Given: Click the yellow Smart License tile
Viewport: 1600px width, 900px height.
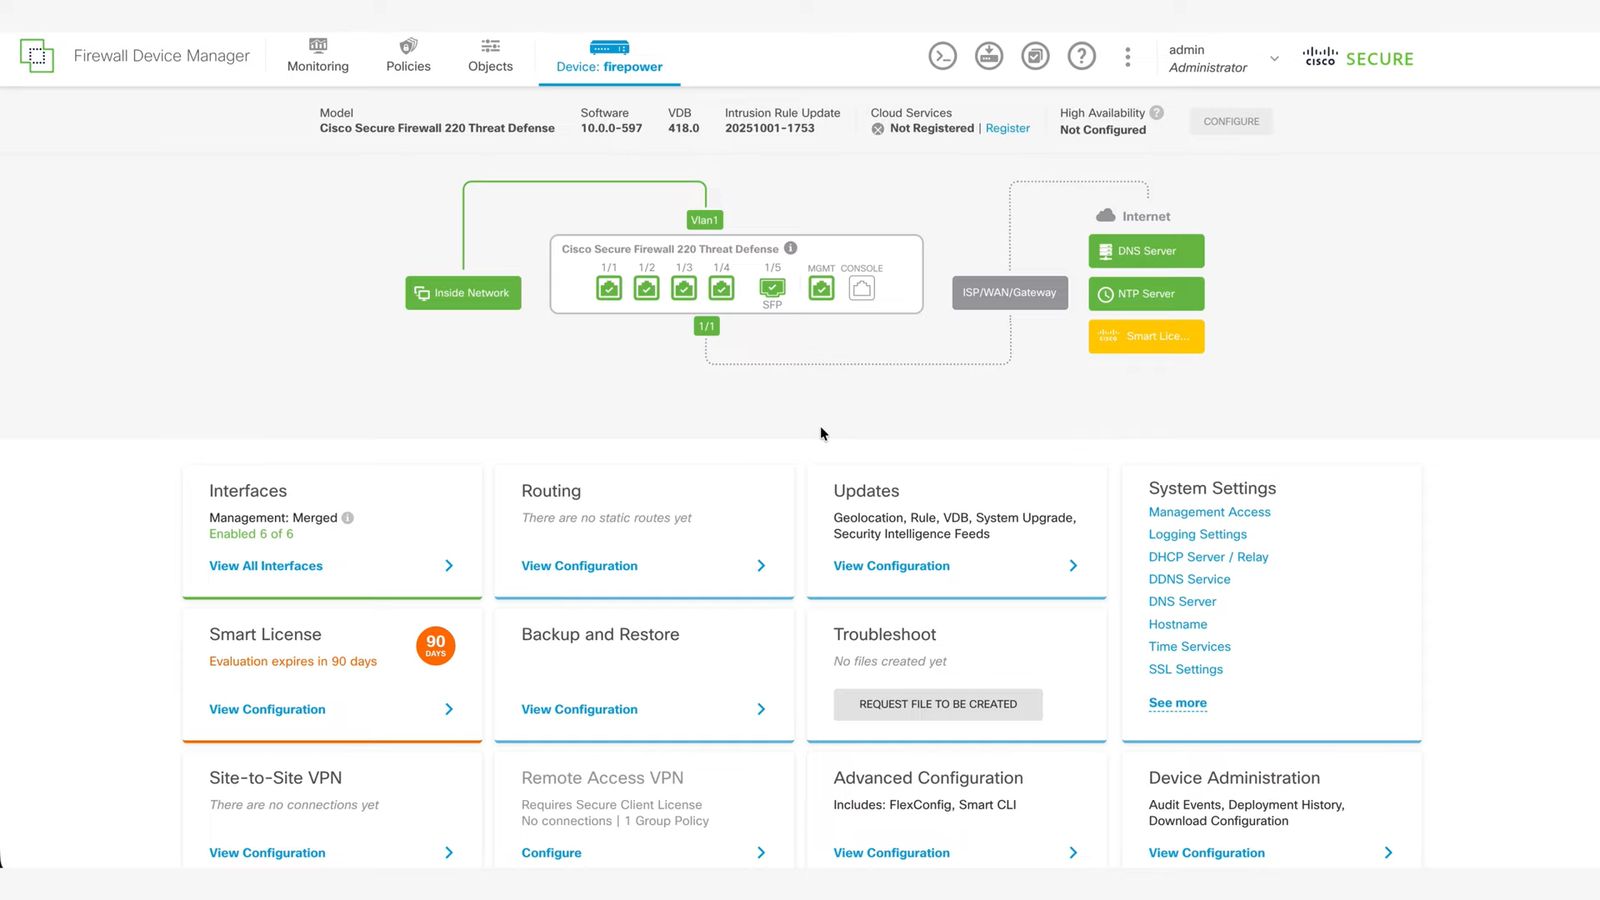Looking at the screenshot, I should click(1146, 336).
